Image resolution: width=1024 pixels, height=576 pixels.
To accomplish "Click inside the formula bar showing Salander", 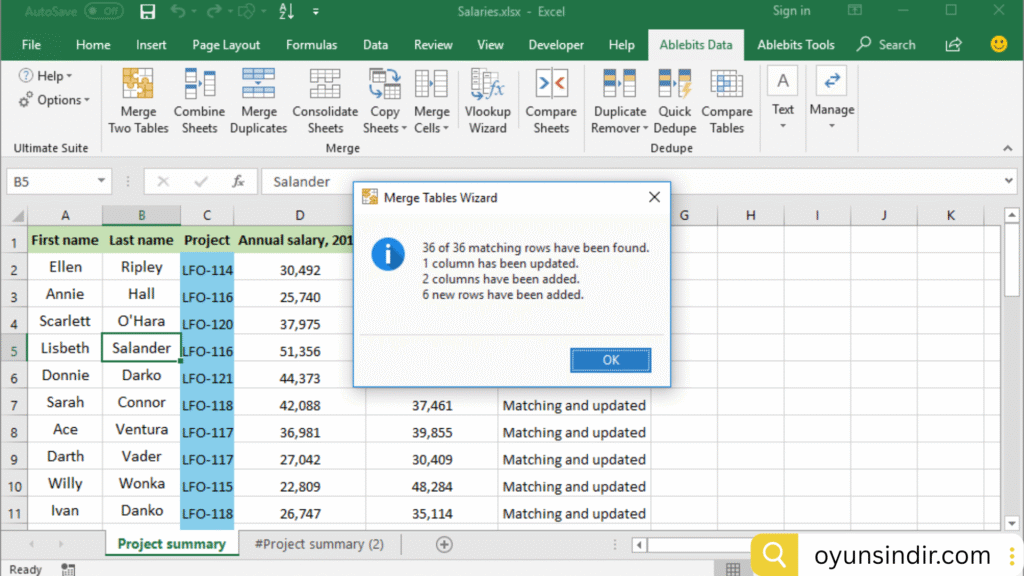I will pos(630,181).
